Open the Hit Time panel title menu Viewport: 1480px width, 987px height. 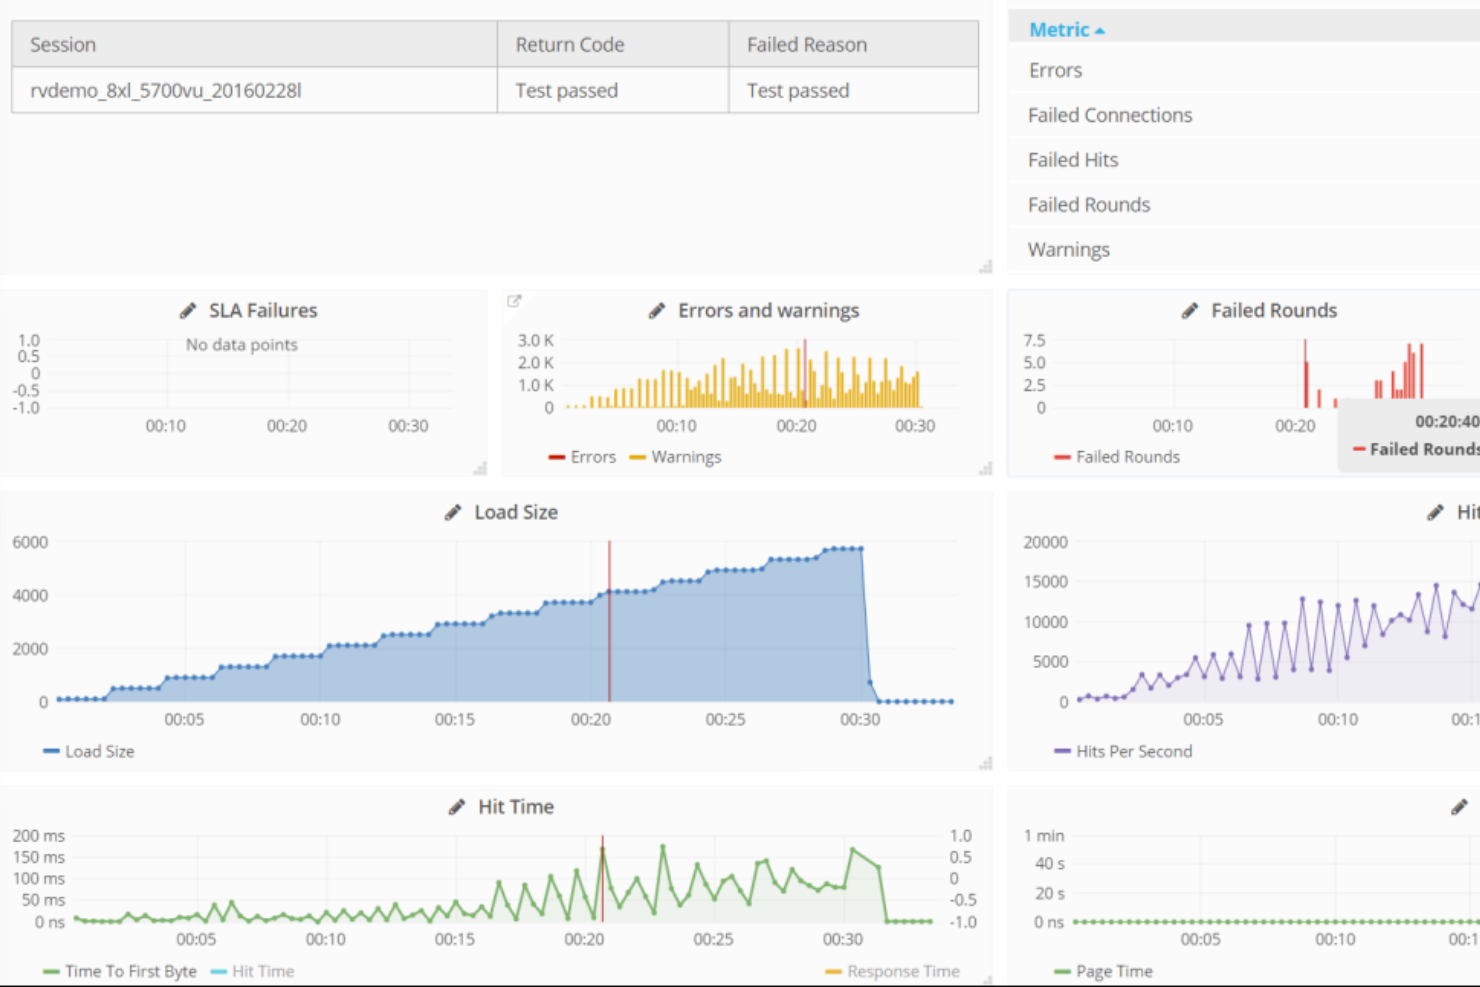tap(516, 807)
